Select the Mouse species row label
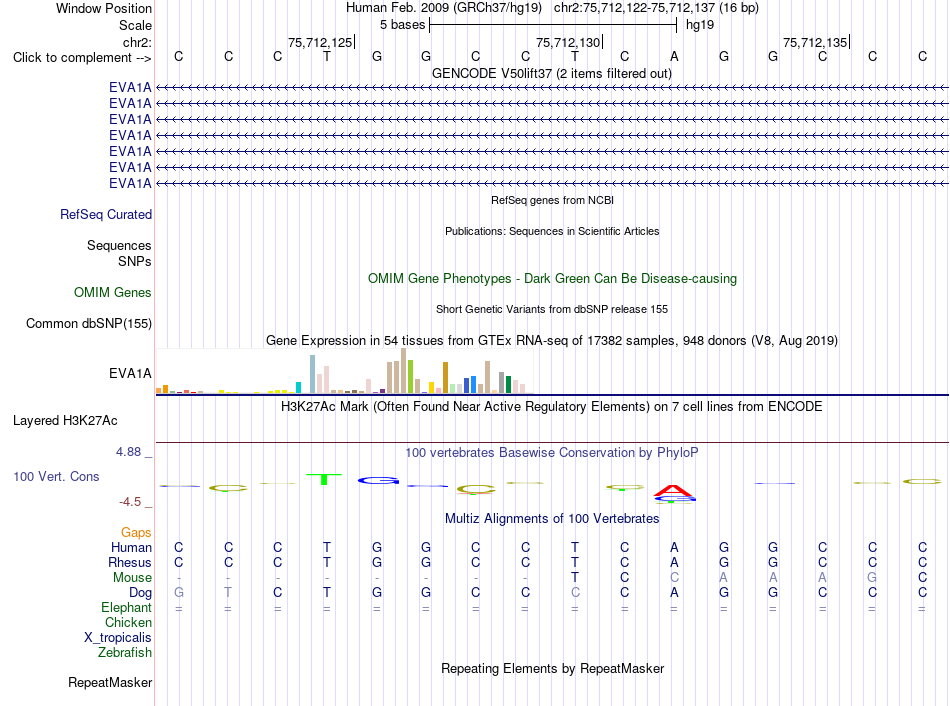Viewport: 950px width, 706px height. [132, 578]
